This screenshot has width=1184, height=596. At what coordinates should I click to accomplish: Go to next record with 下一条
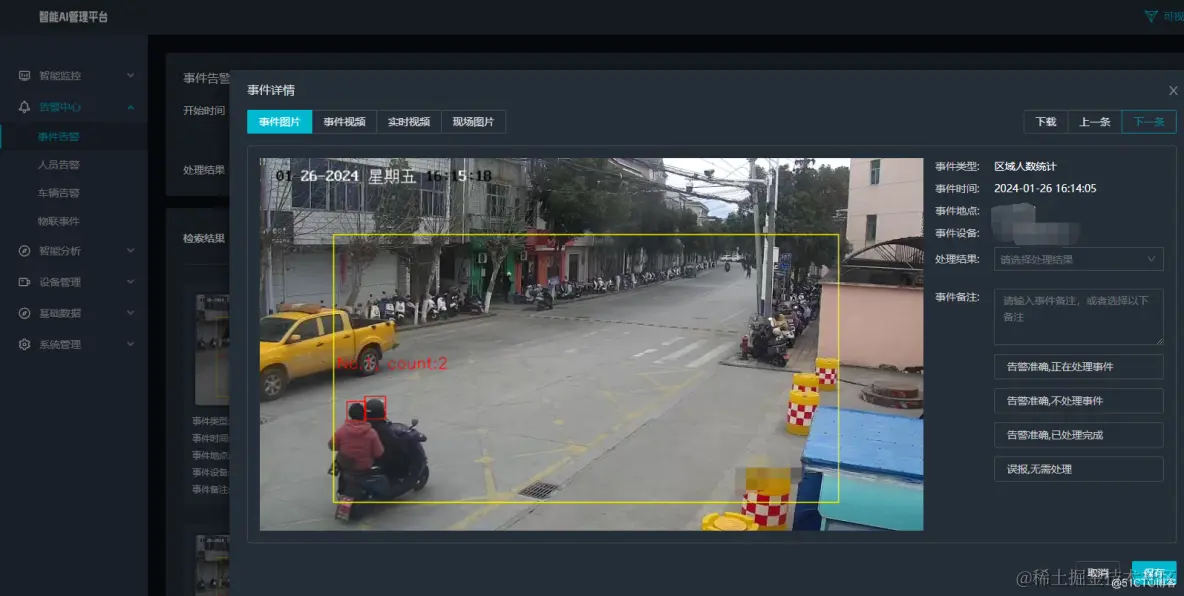pos(1149,122)
